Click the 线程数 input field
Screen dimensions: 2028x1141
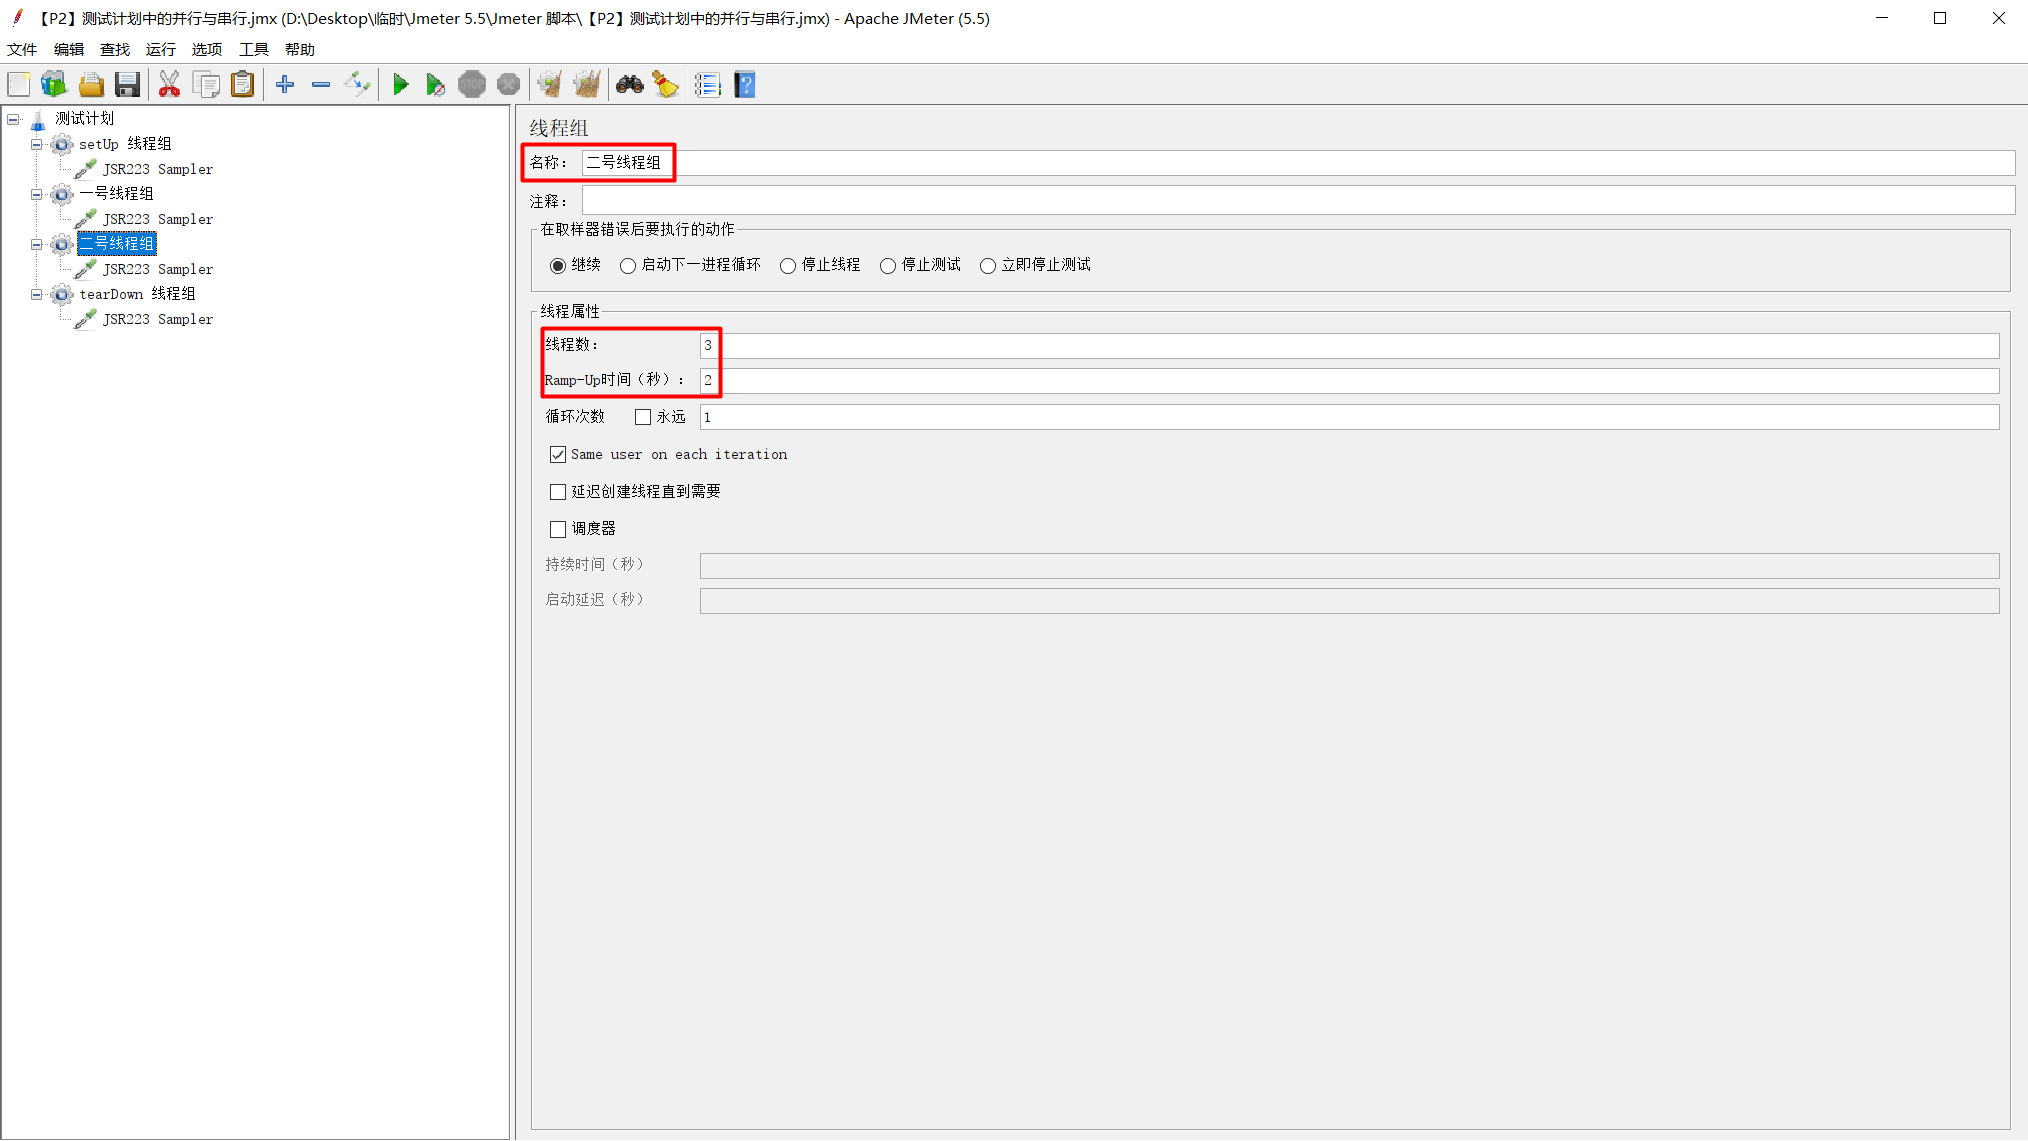[x=1349, y=346]
